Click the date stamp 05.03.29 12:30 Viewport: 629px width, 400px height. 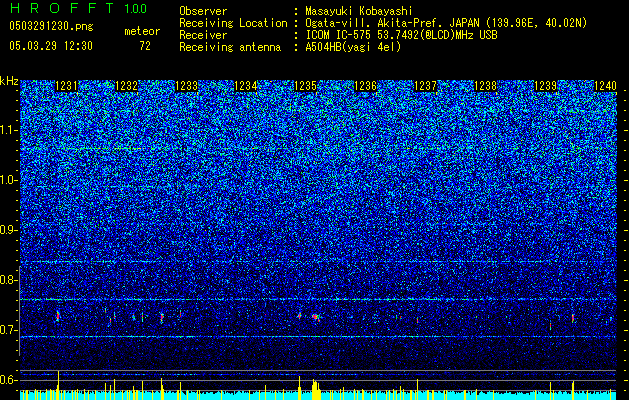[x=51, y=46]
